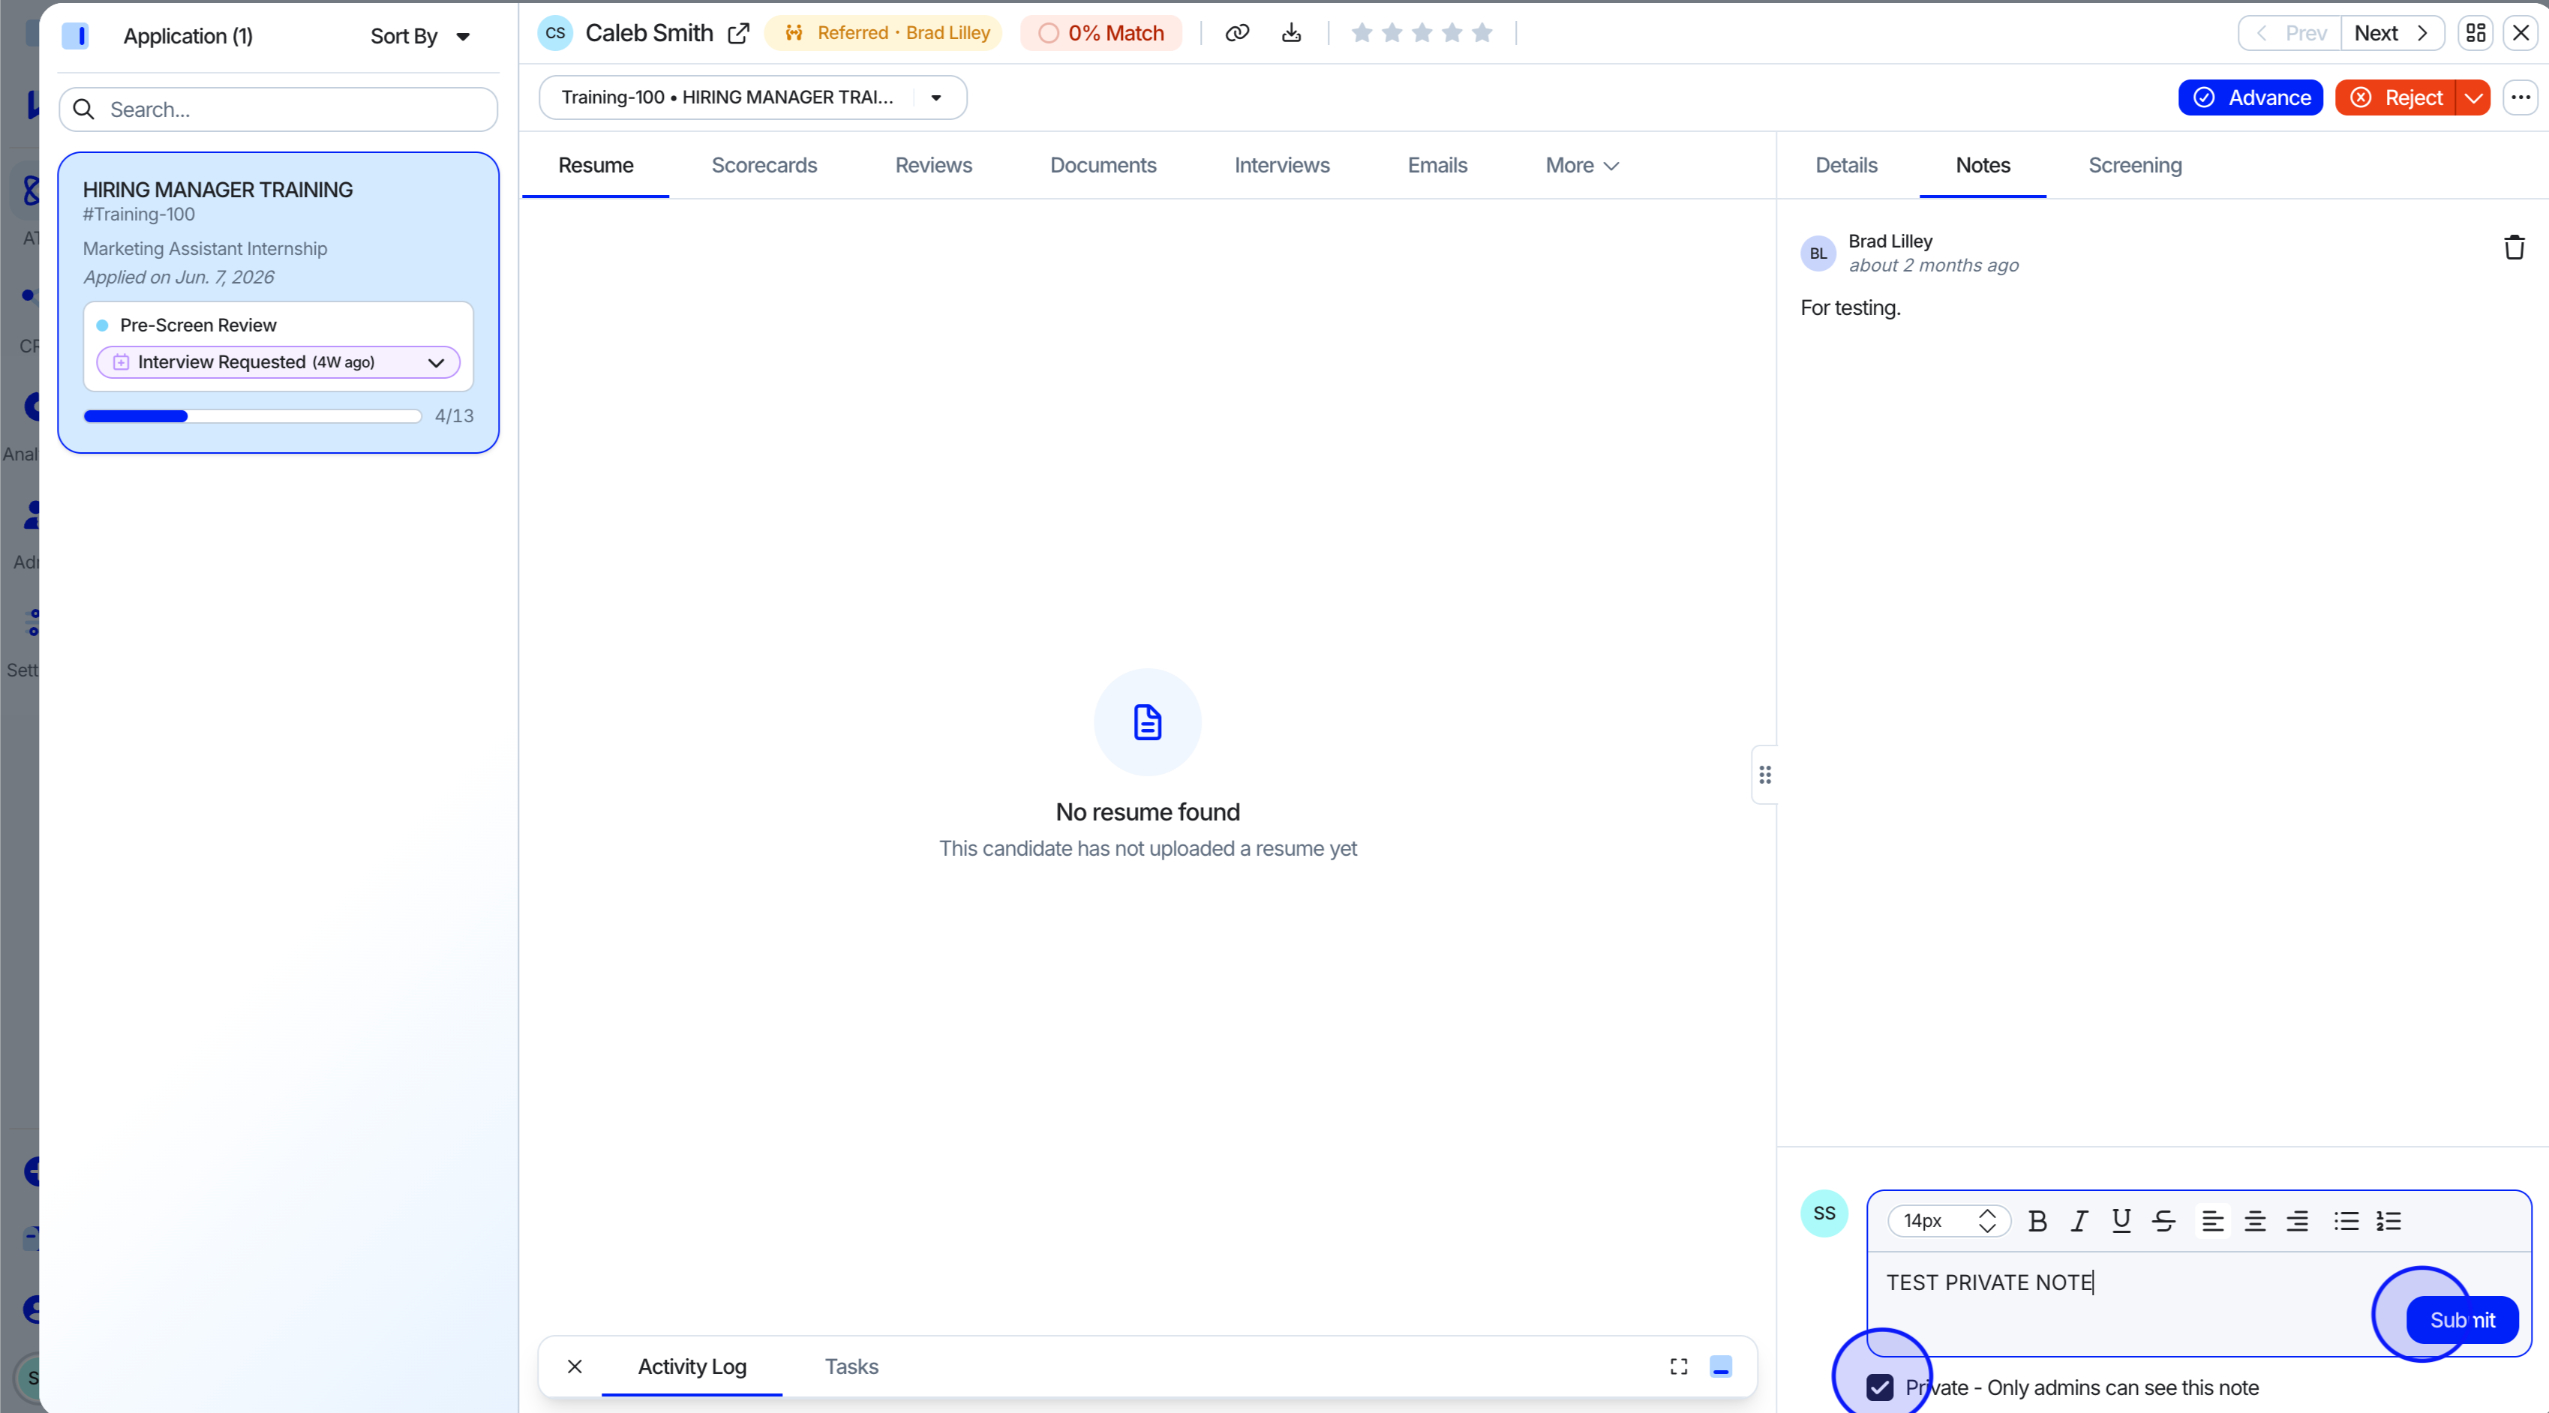The width and height of the screenshot is (2549, 1413).
Task: Switch to the Reviews tab
Action: (x=933, y=165)
